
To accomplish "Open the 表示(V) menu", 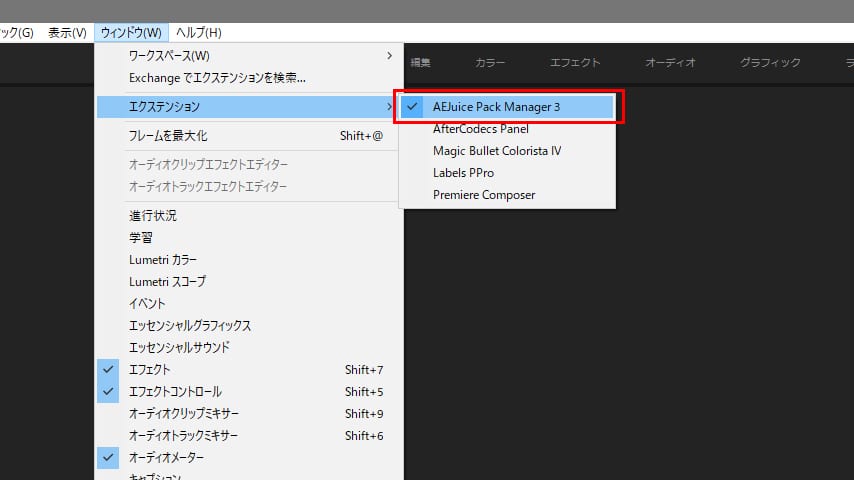I will pyautogui.click(x=67, y=33).
